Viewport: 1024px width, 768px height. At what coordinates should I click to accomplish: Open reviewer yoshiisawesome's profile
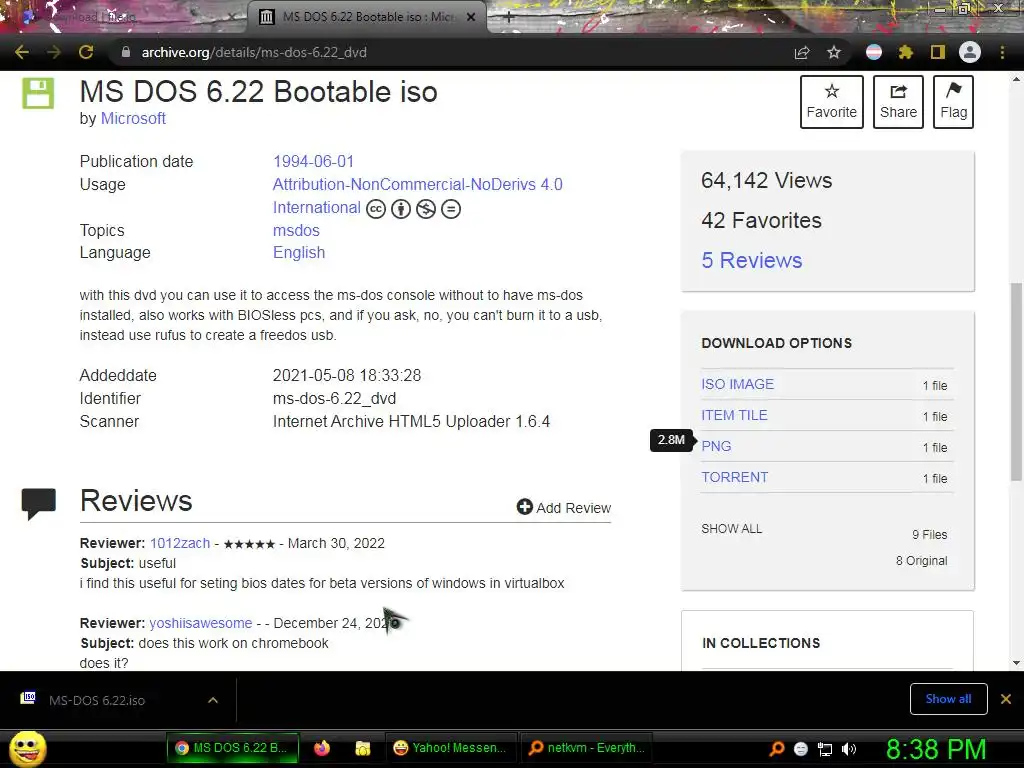point(200,623)
